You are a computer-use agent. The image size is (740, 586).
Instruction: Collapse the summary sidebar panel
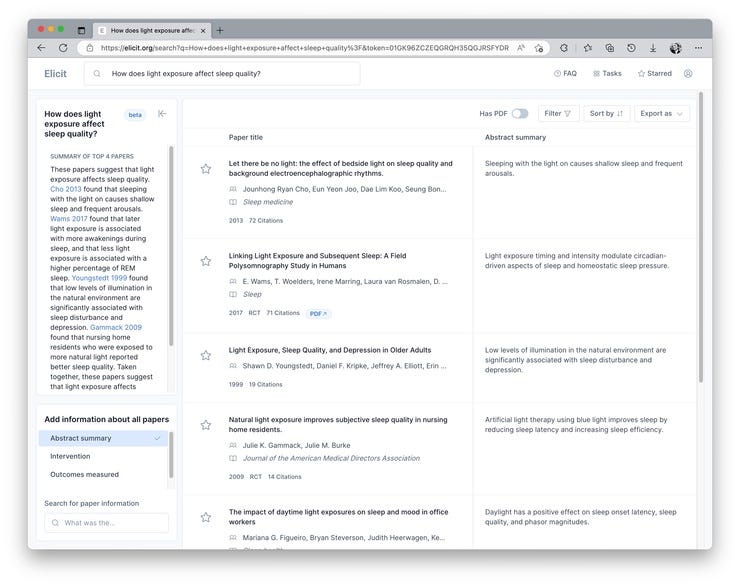tap(162, 114)
